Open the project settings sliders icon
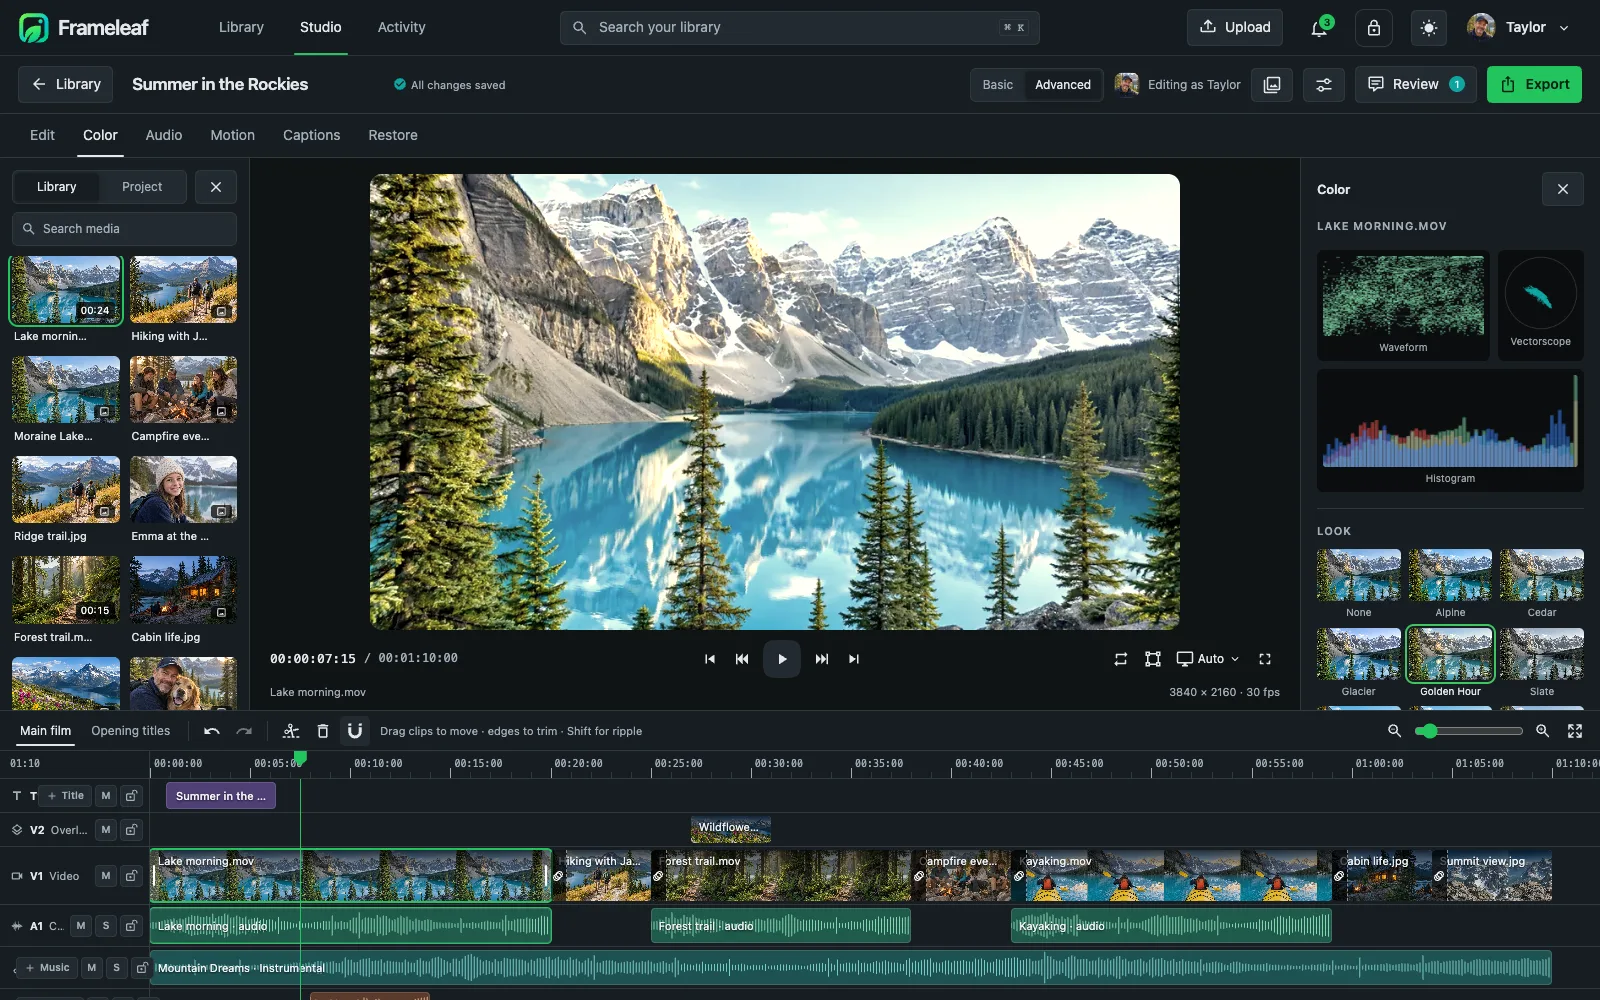The height and width of the screenshot is (1000, 1600). pyautogui.click(x=1324, y=85)
